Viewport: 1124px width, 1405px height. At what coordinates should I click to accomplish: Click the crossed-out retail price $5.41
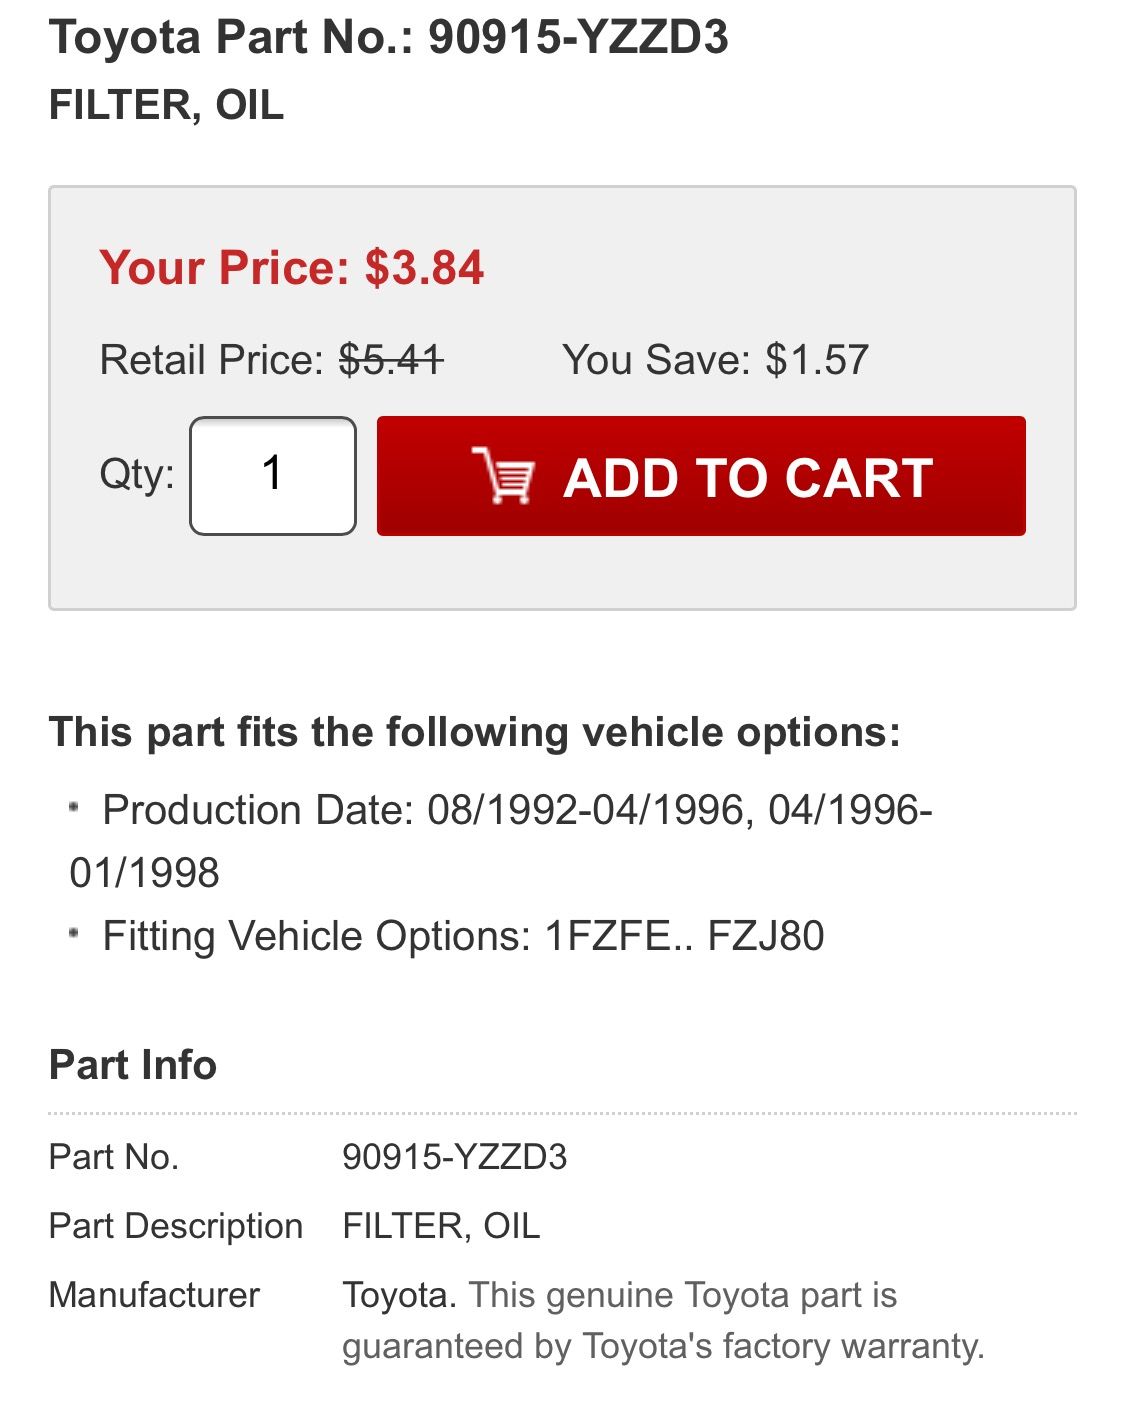(391, 360)
